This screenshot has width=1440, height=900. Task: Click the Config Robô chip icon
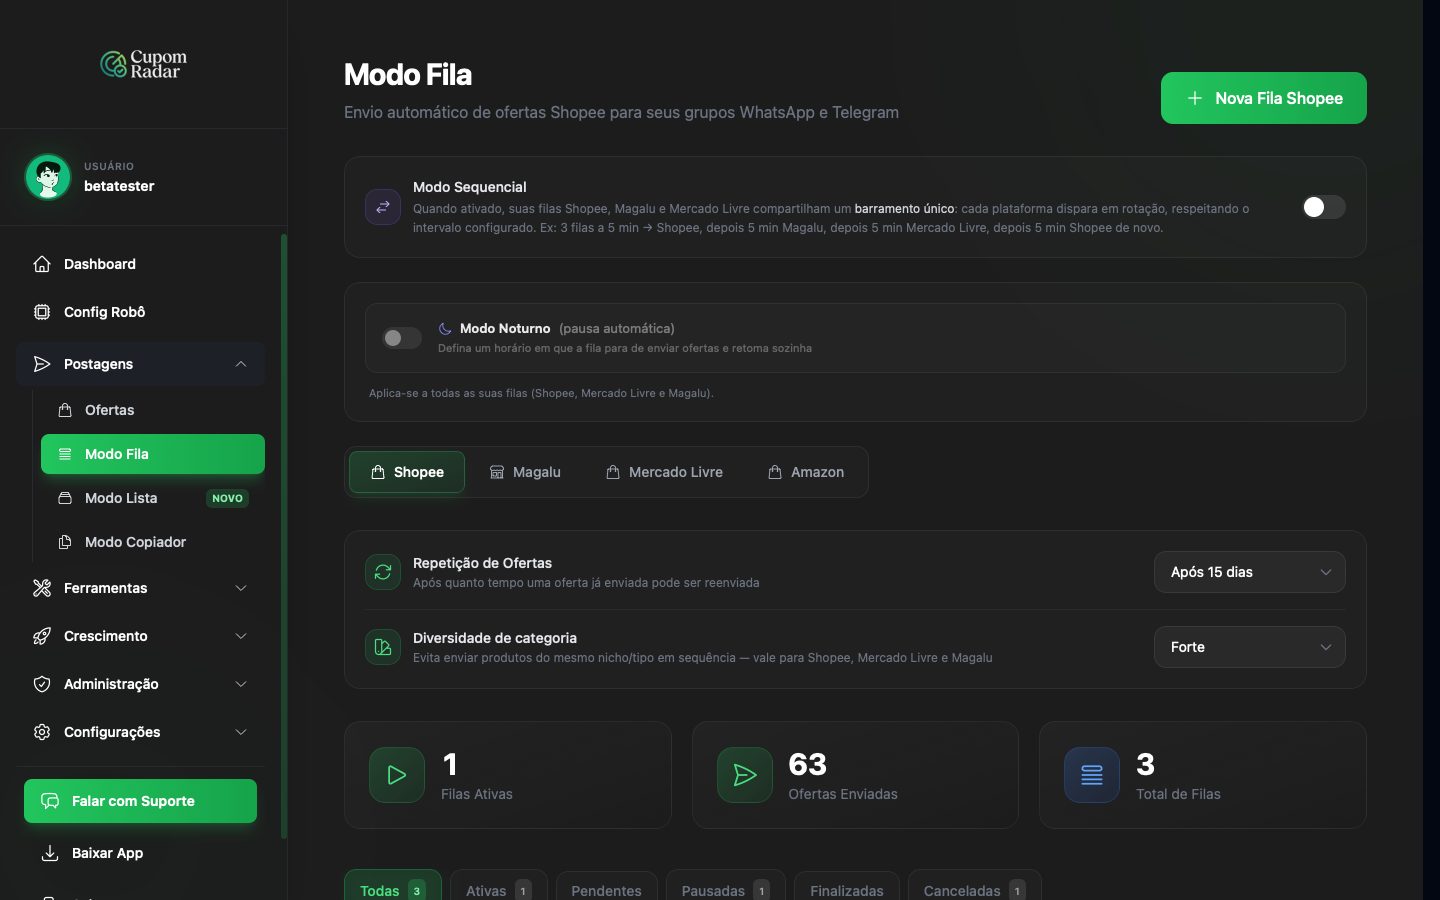(x=42, y=312)
